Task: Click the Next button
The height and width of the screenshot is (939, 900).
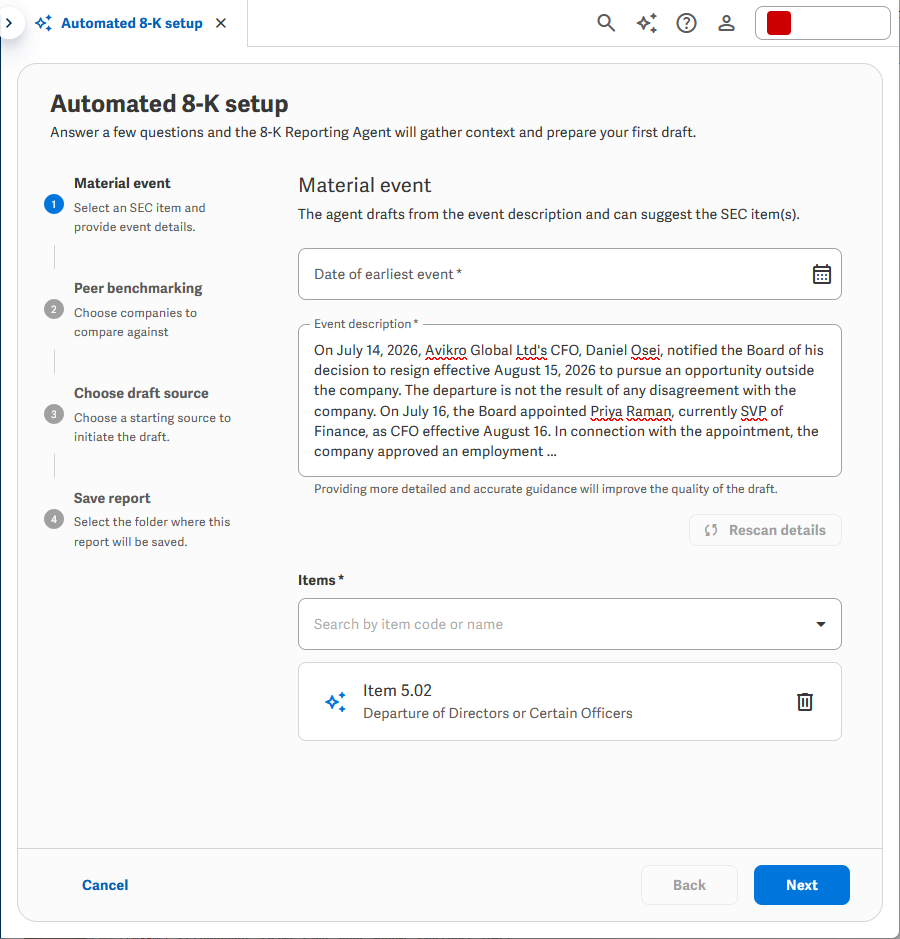Action: [x=801, y=885]
